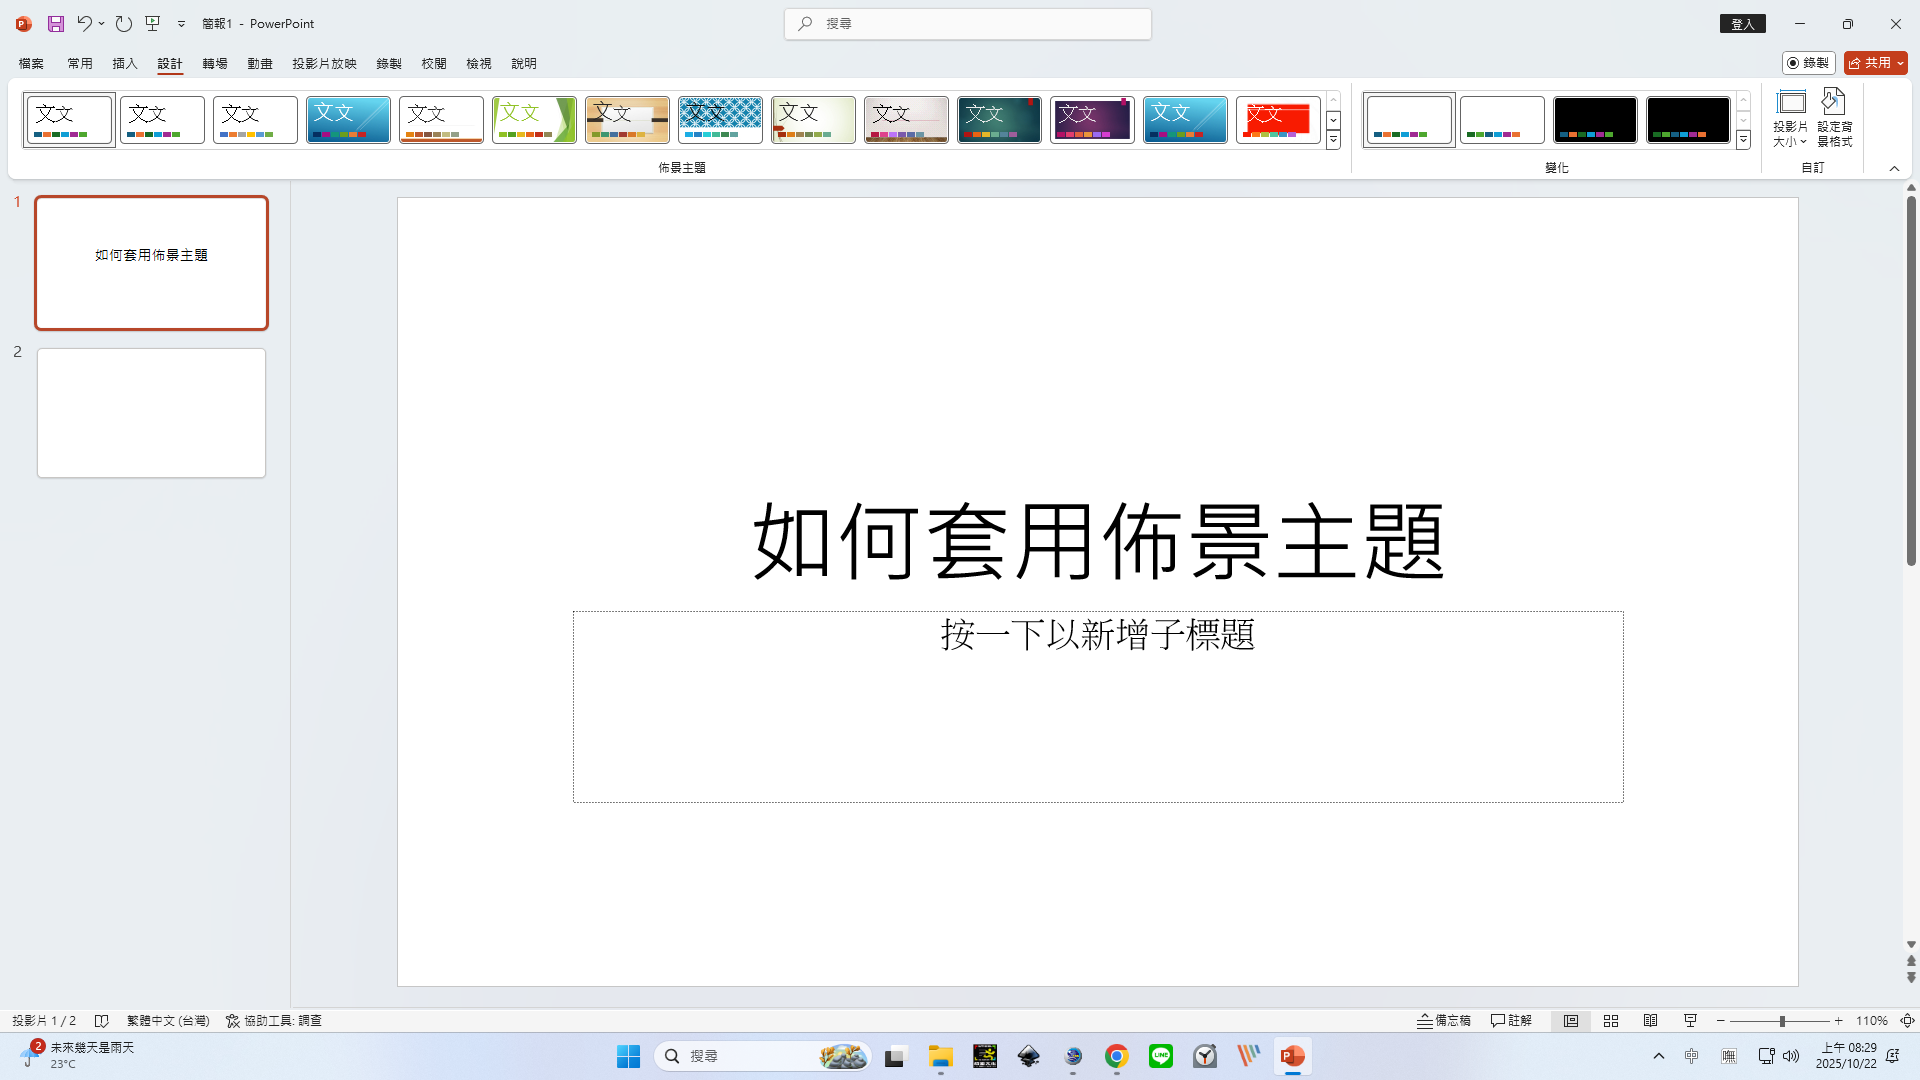Click the Undo arrow icon
This screenshot has height=1080, width=1920.
84,23
